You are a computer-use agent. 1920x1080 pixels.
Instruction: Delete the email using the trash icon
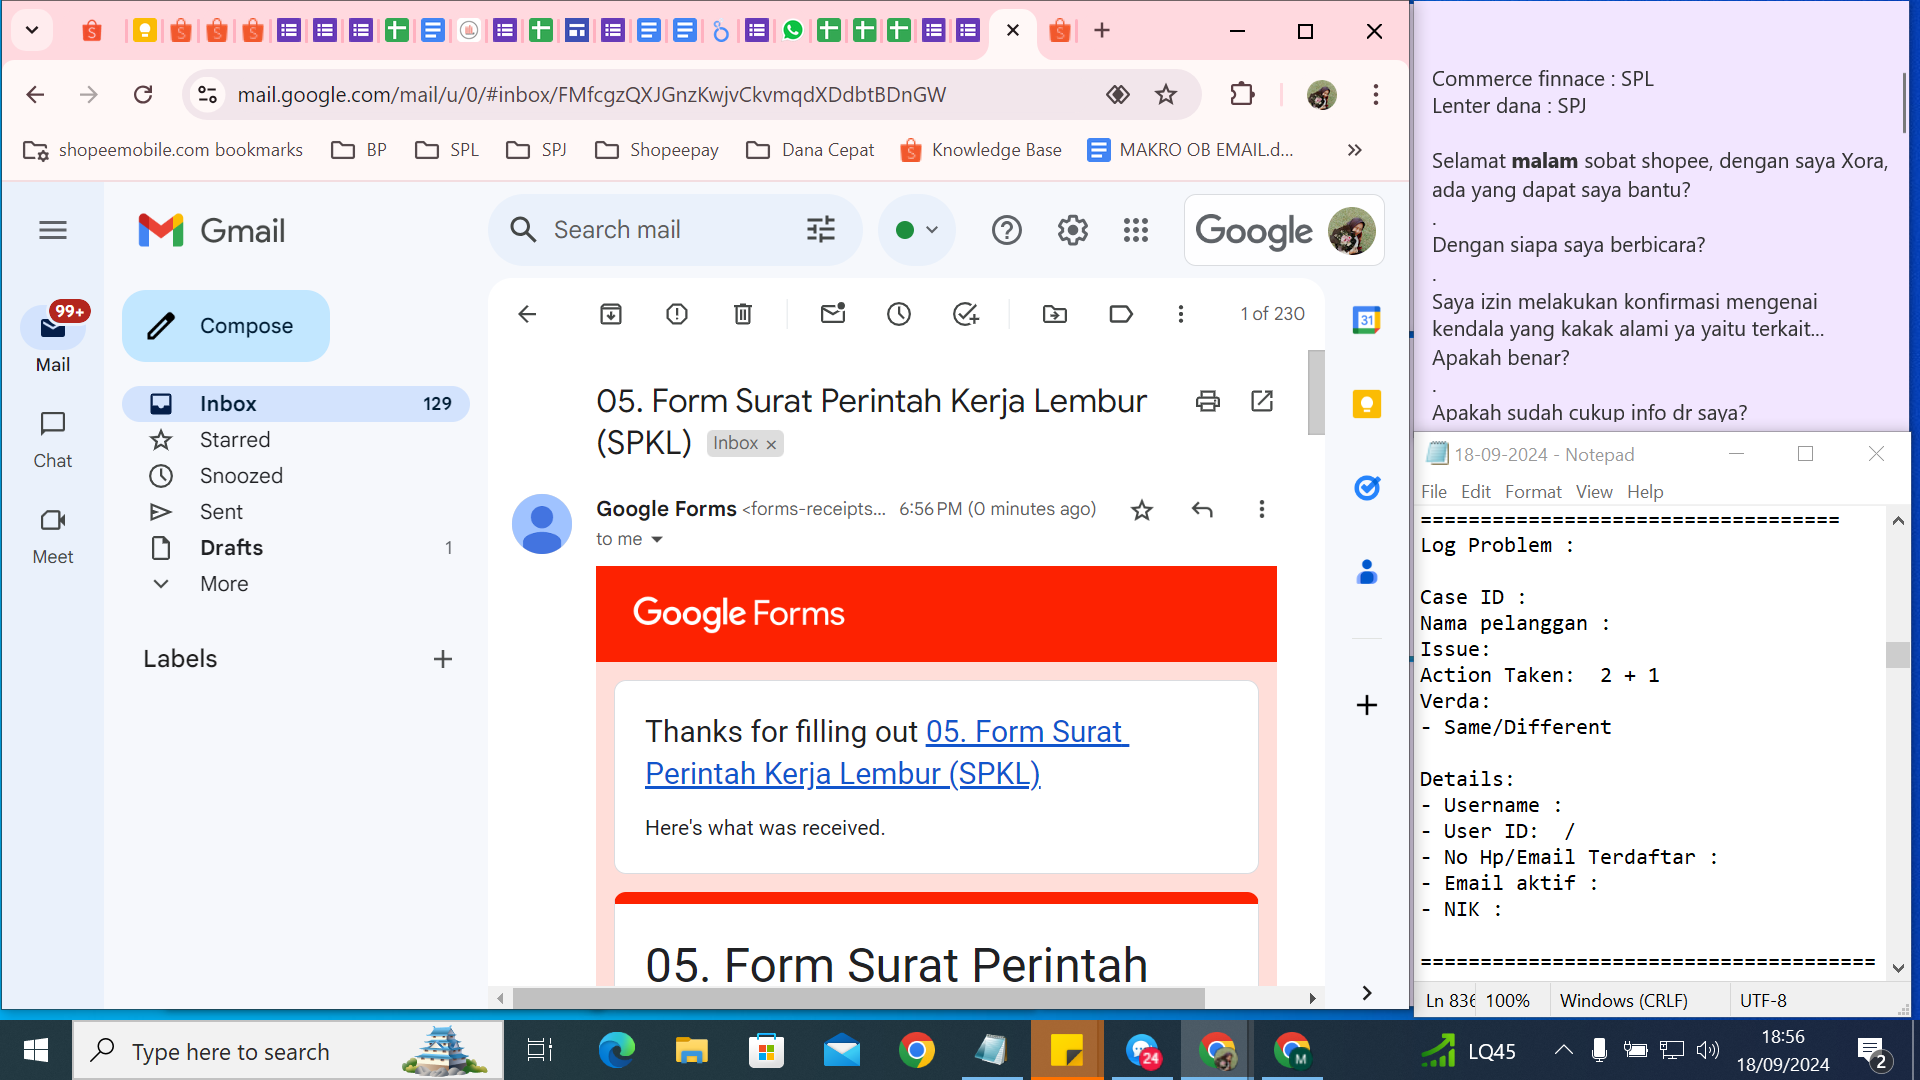point(742,314)
